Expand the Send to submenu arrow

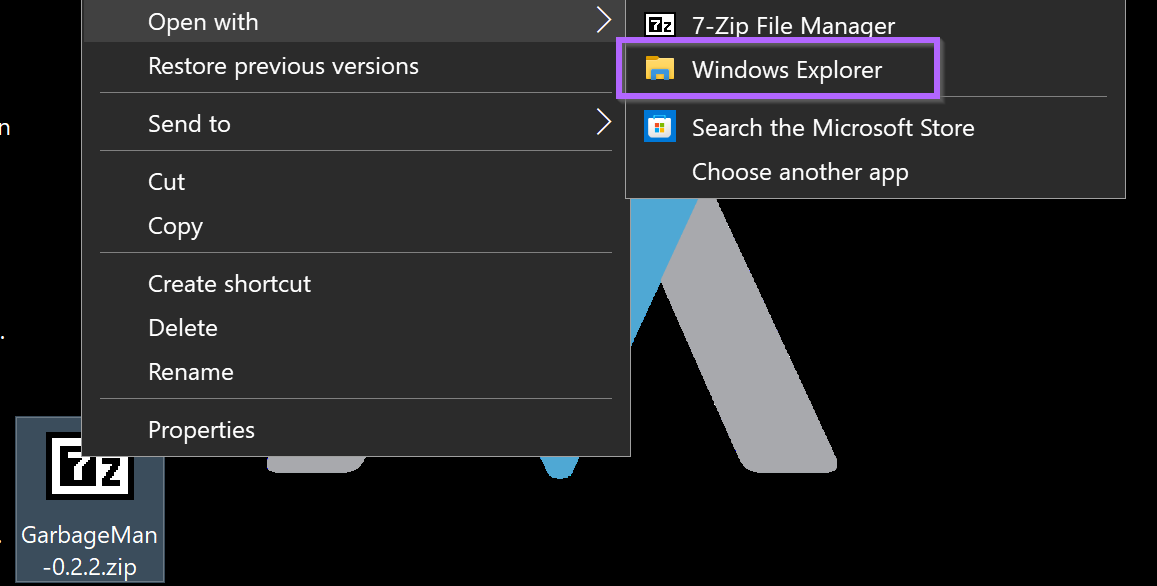click(x=603, y=123)
